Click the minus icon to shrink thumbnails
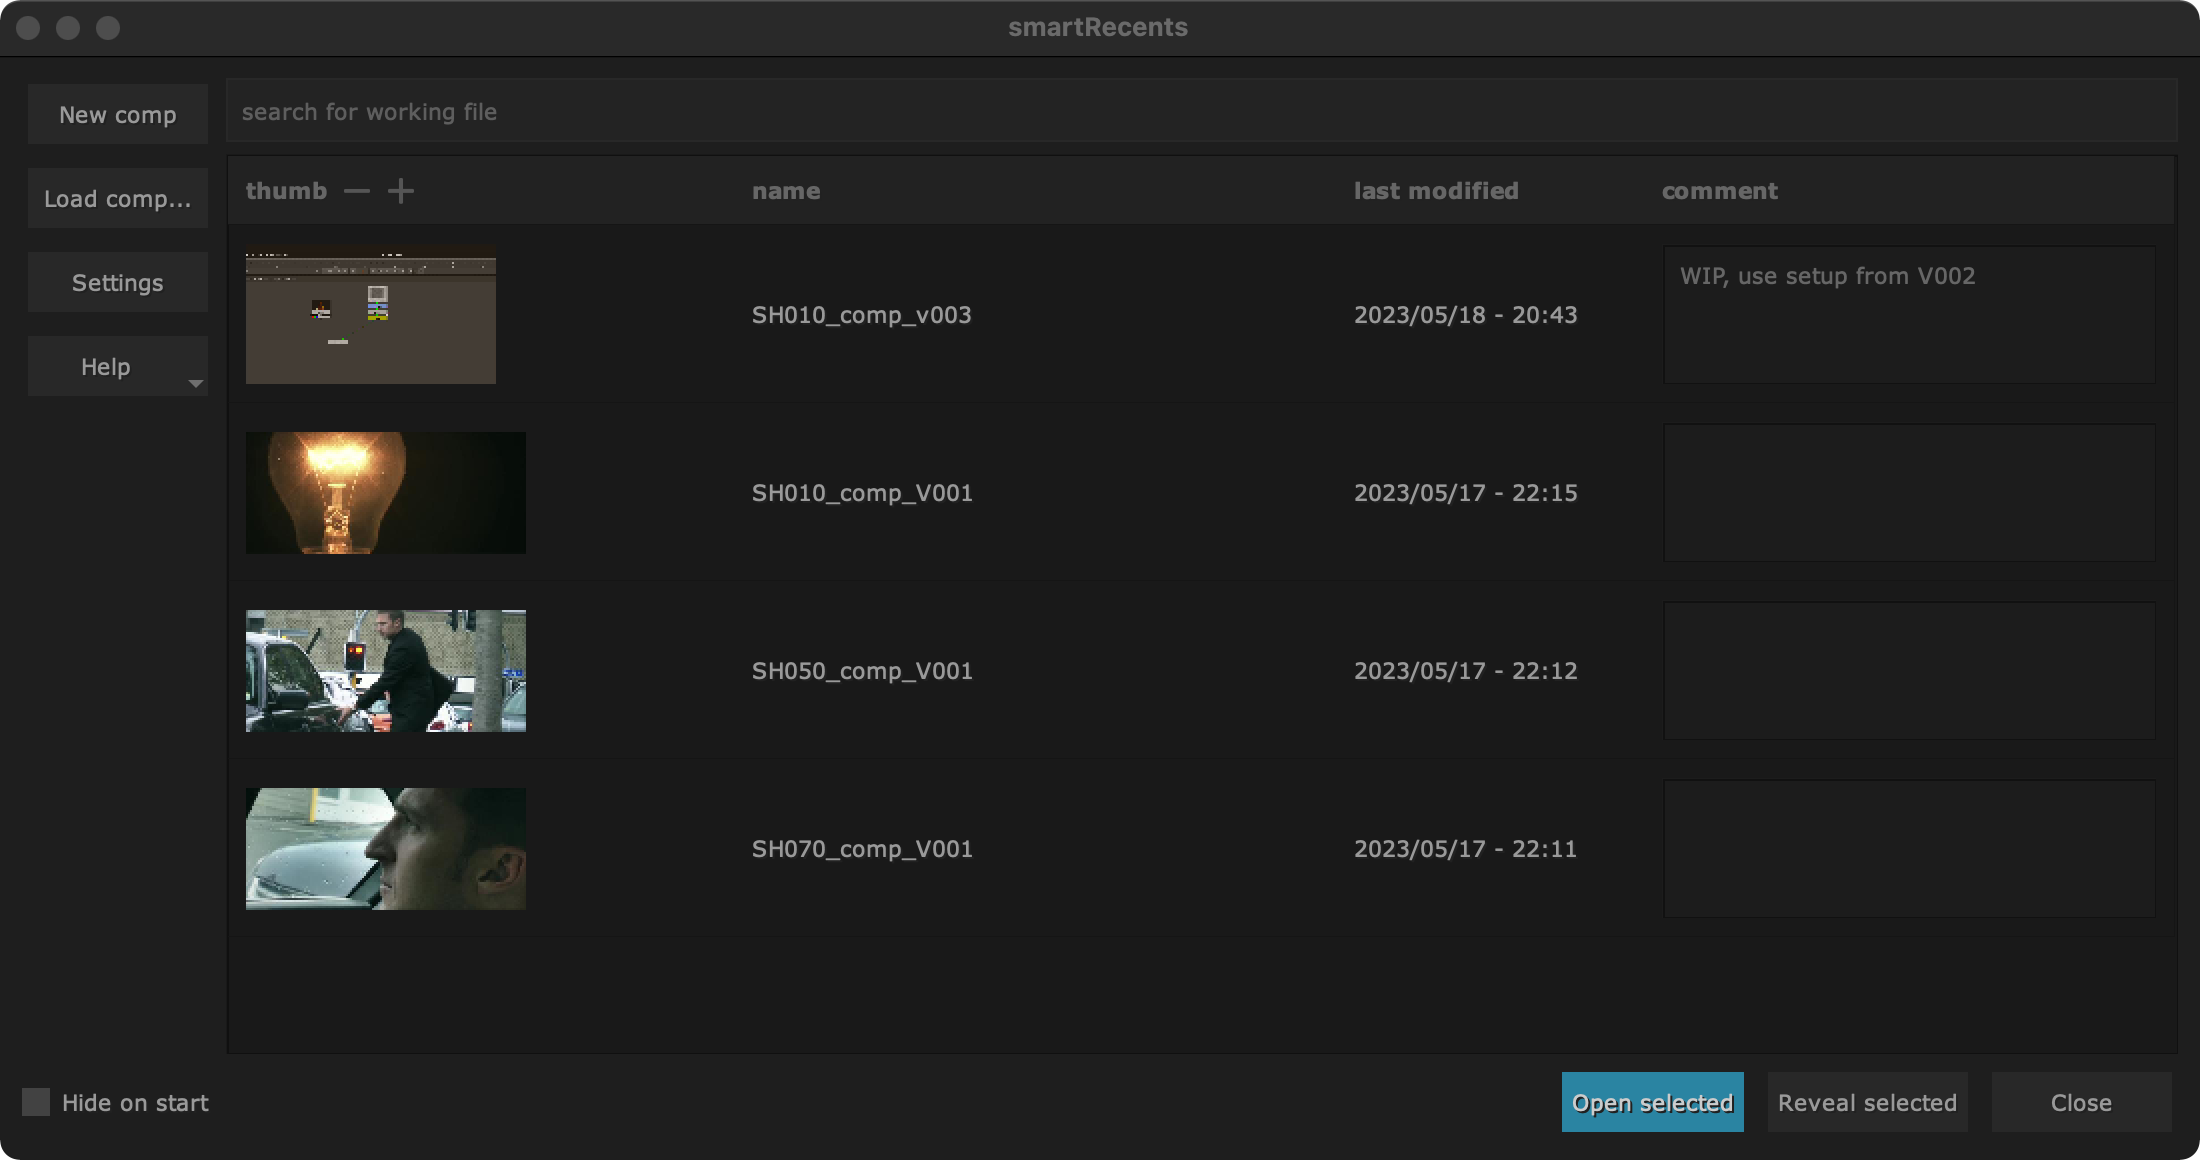Screen dimensions: 2200x1160 (357, 191)
